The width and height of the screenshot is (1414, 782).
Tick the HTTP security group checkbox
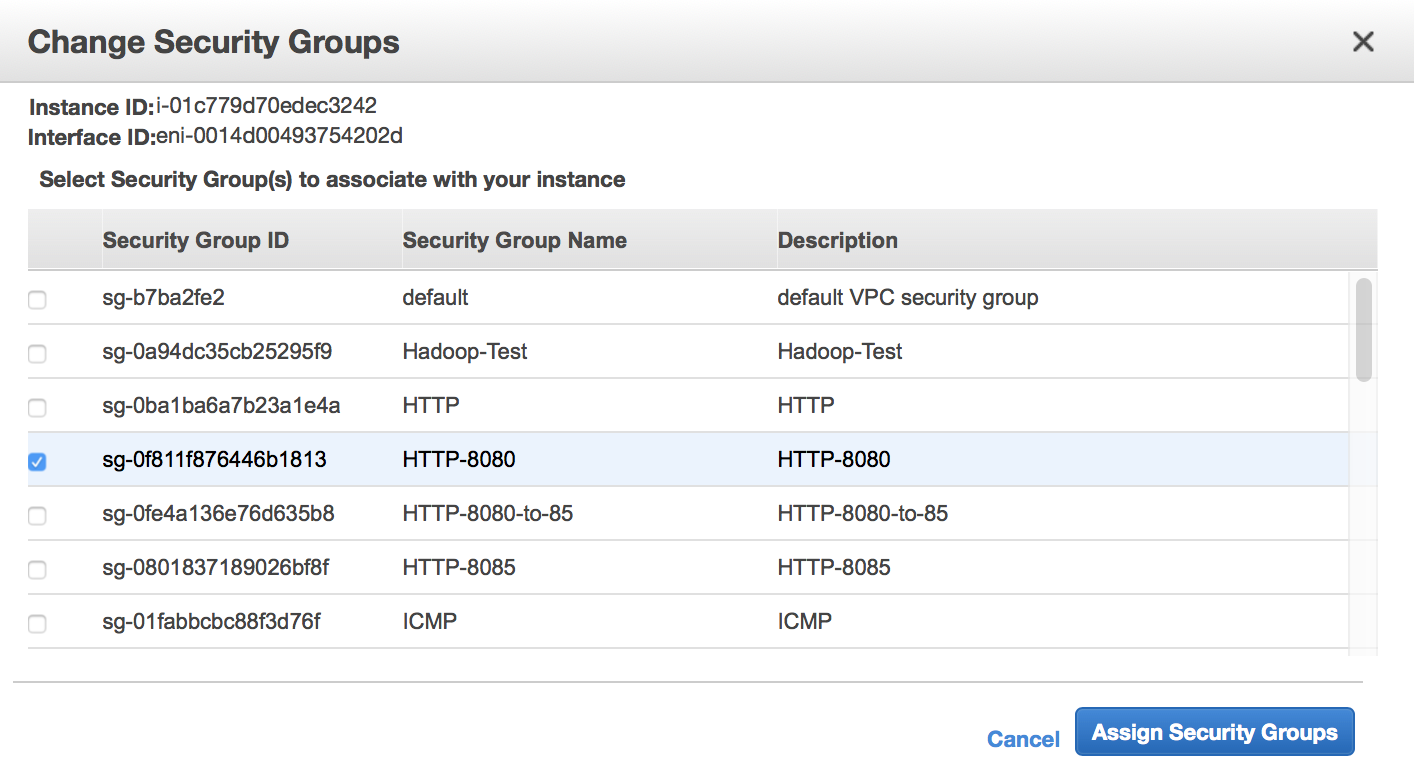[37, 408]
